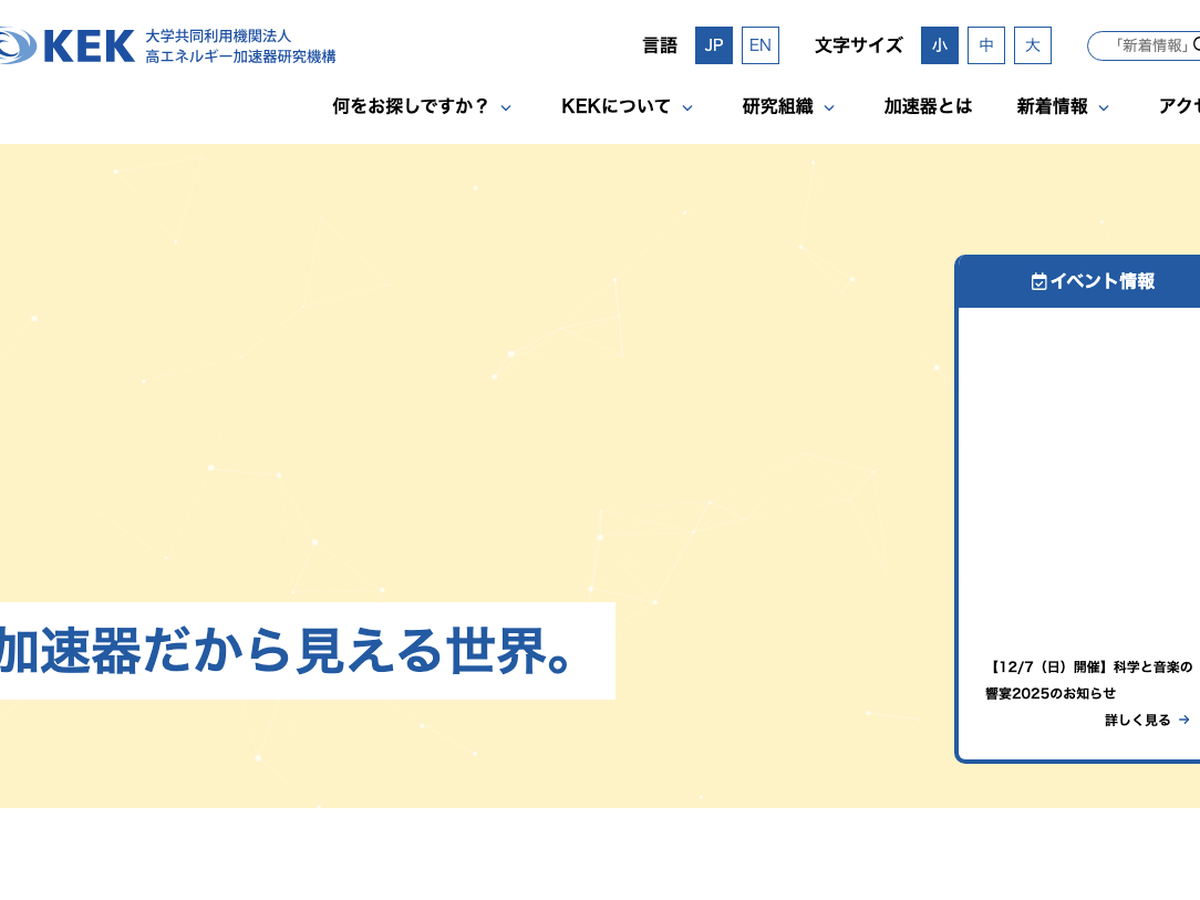The image size is (1200, 900).
Task: Click the 加速器だから見える世界。 headline banner
Action: coord(290,651)
